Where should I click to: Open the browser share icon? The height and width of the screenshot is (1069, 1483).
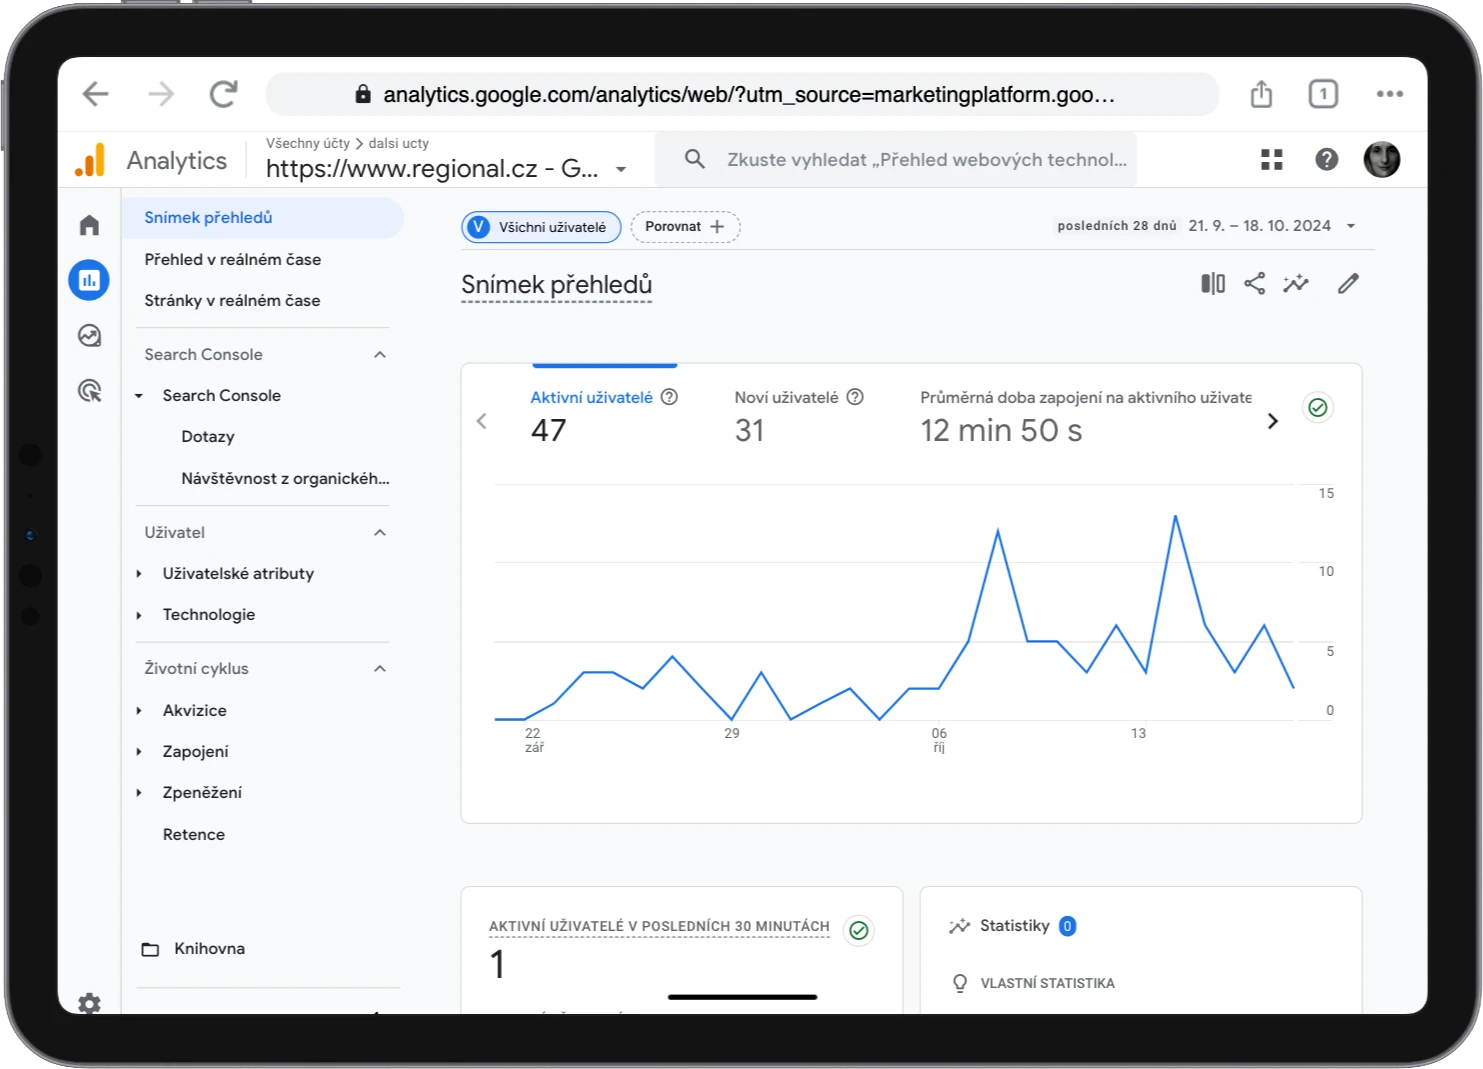pyautogui.click(x=1261, y=94)
